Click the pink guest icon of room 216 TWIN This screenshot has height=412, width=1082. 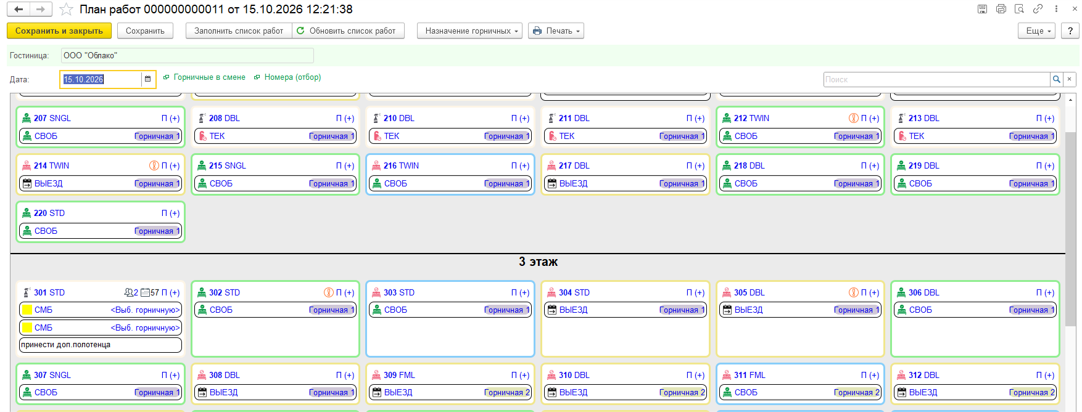[377, 166]
